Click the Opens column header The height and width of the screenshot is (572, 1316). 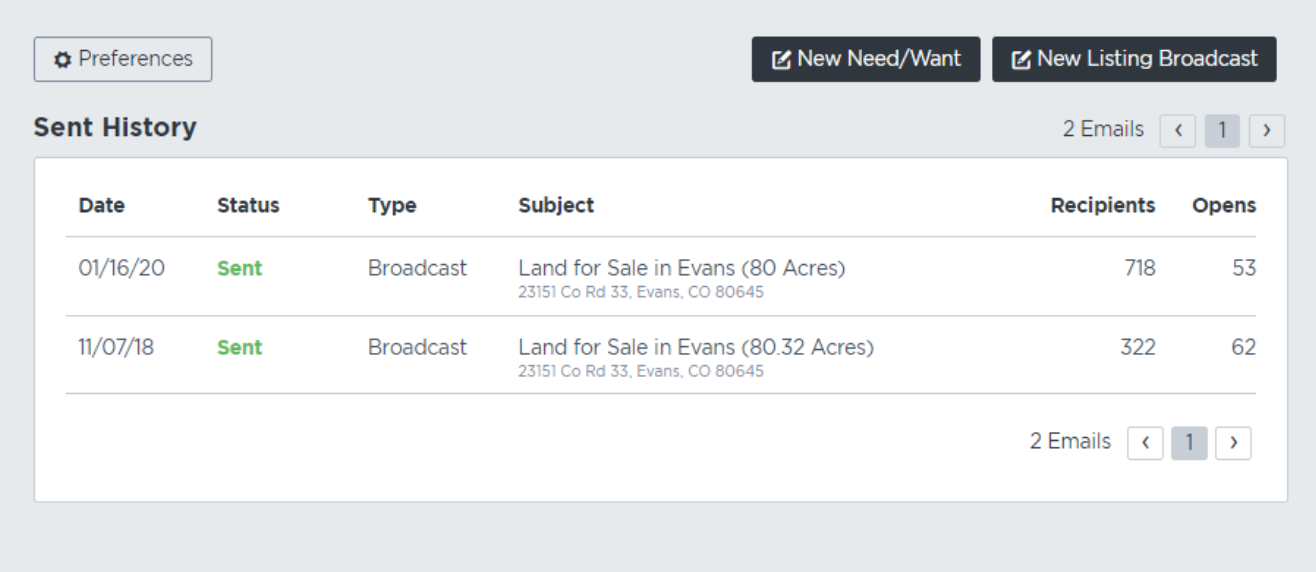[x=1224, y=205]
